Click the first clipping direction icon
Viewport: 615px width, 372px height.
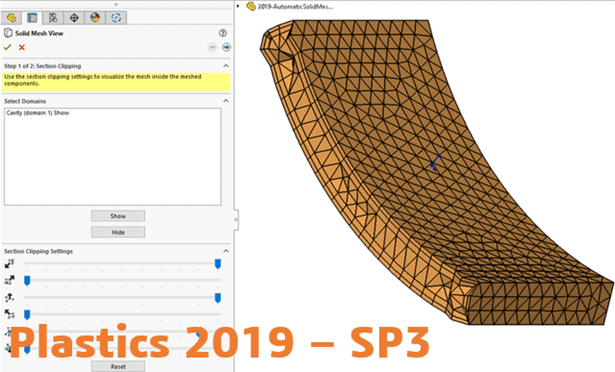9,263
